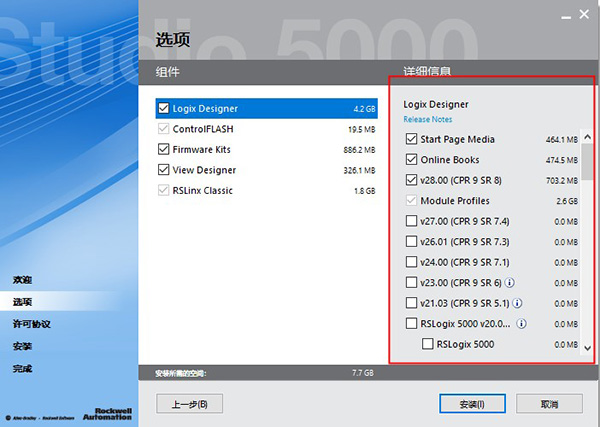Open info icon beside RSLogix 5000 v20.0
Viewport: 600px width, 427px height.
[x=521, y=324]
